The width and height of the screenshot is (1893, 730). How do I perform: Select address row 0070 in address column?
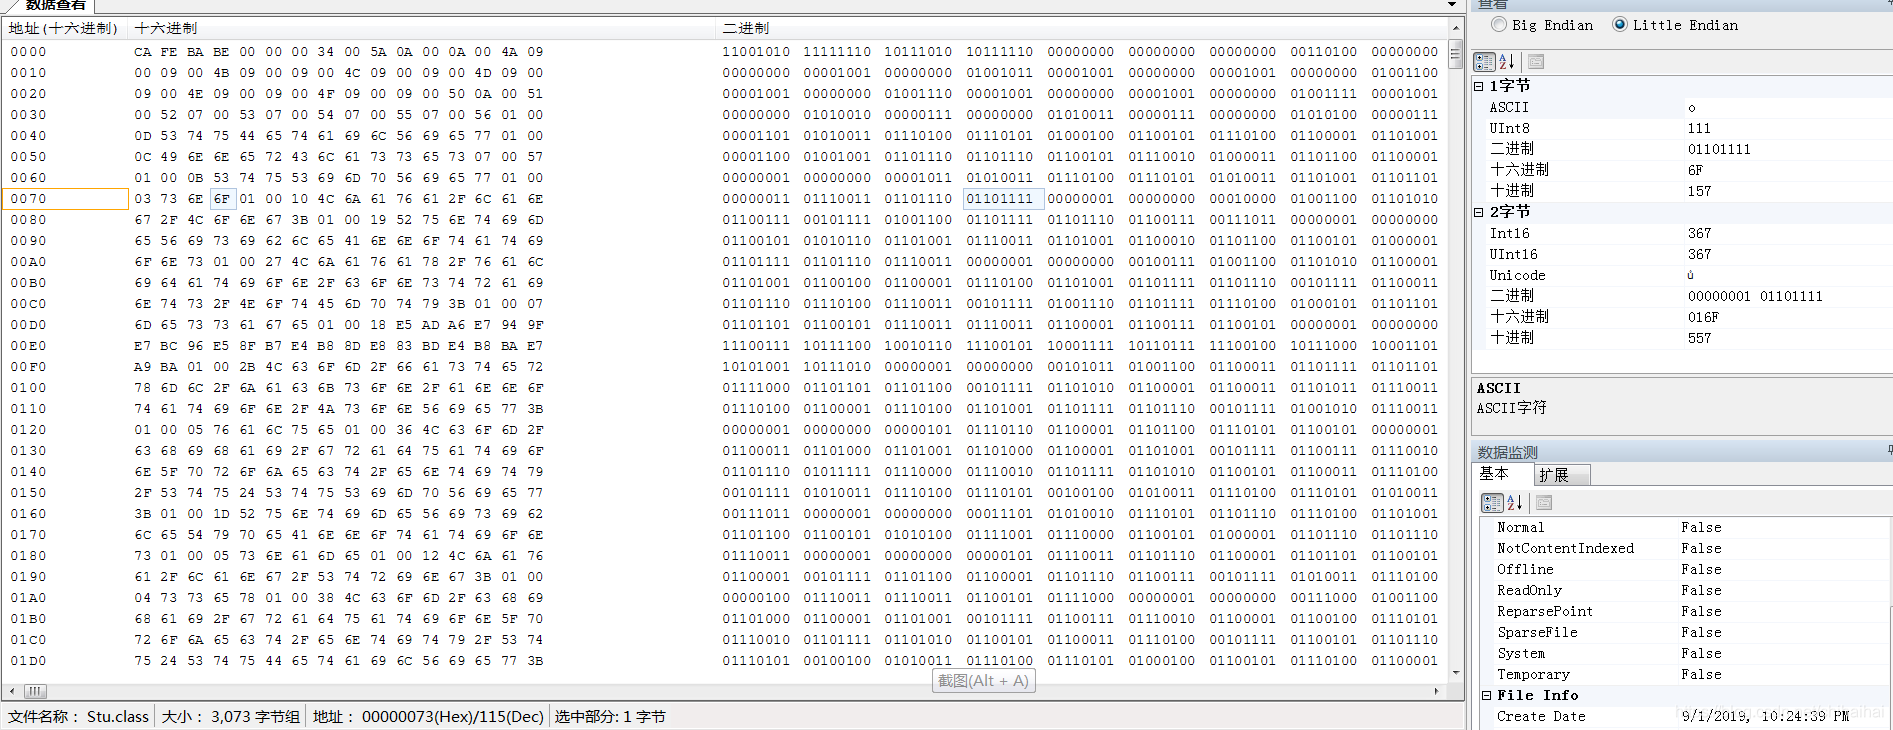click(66, 199)
